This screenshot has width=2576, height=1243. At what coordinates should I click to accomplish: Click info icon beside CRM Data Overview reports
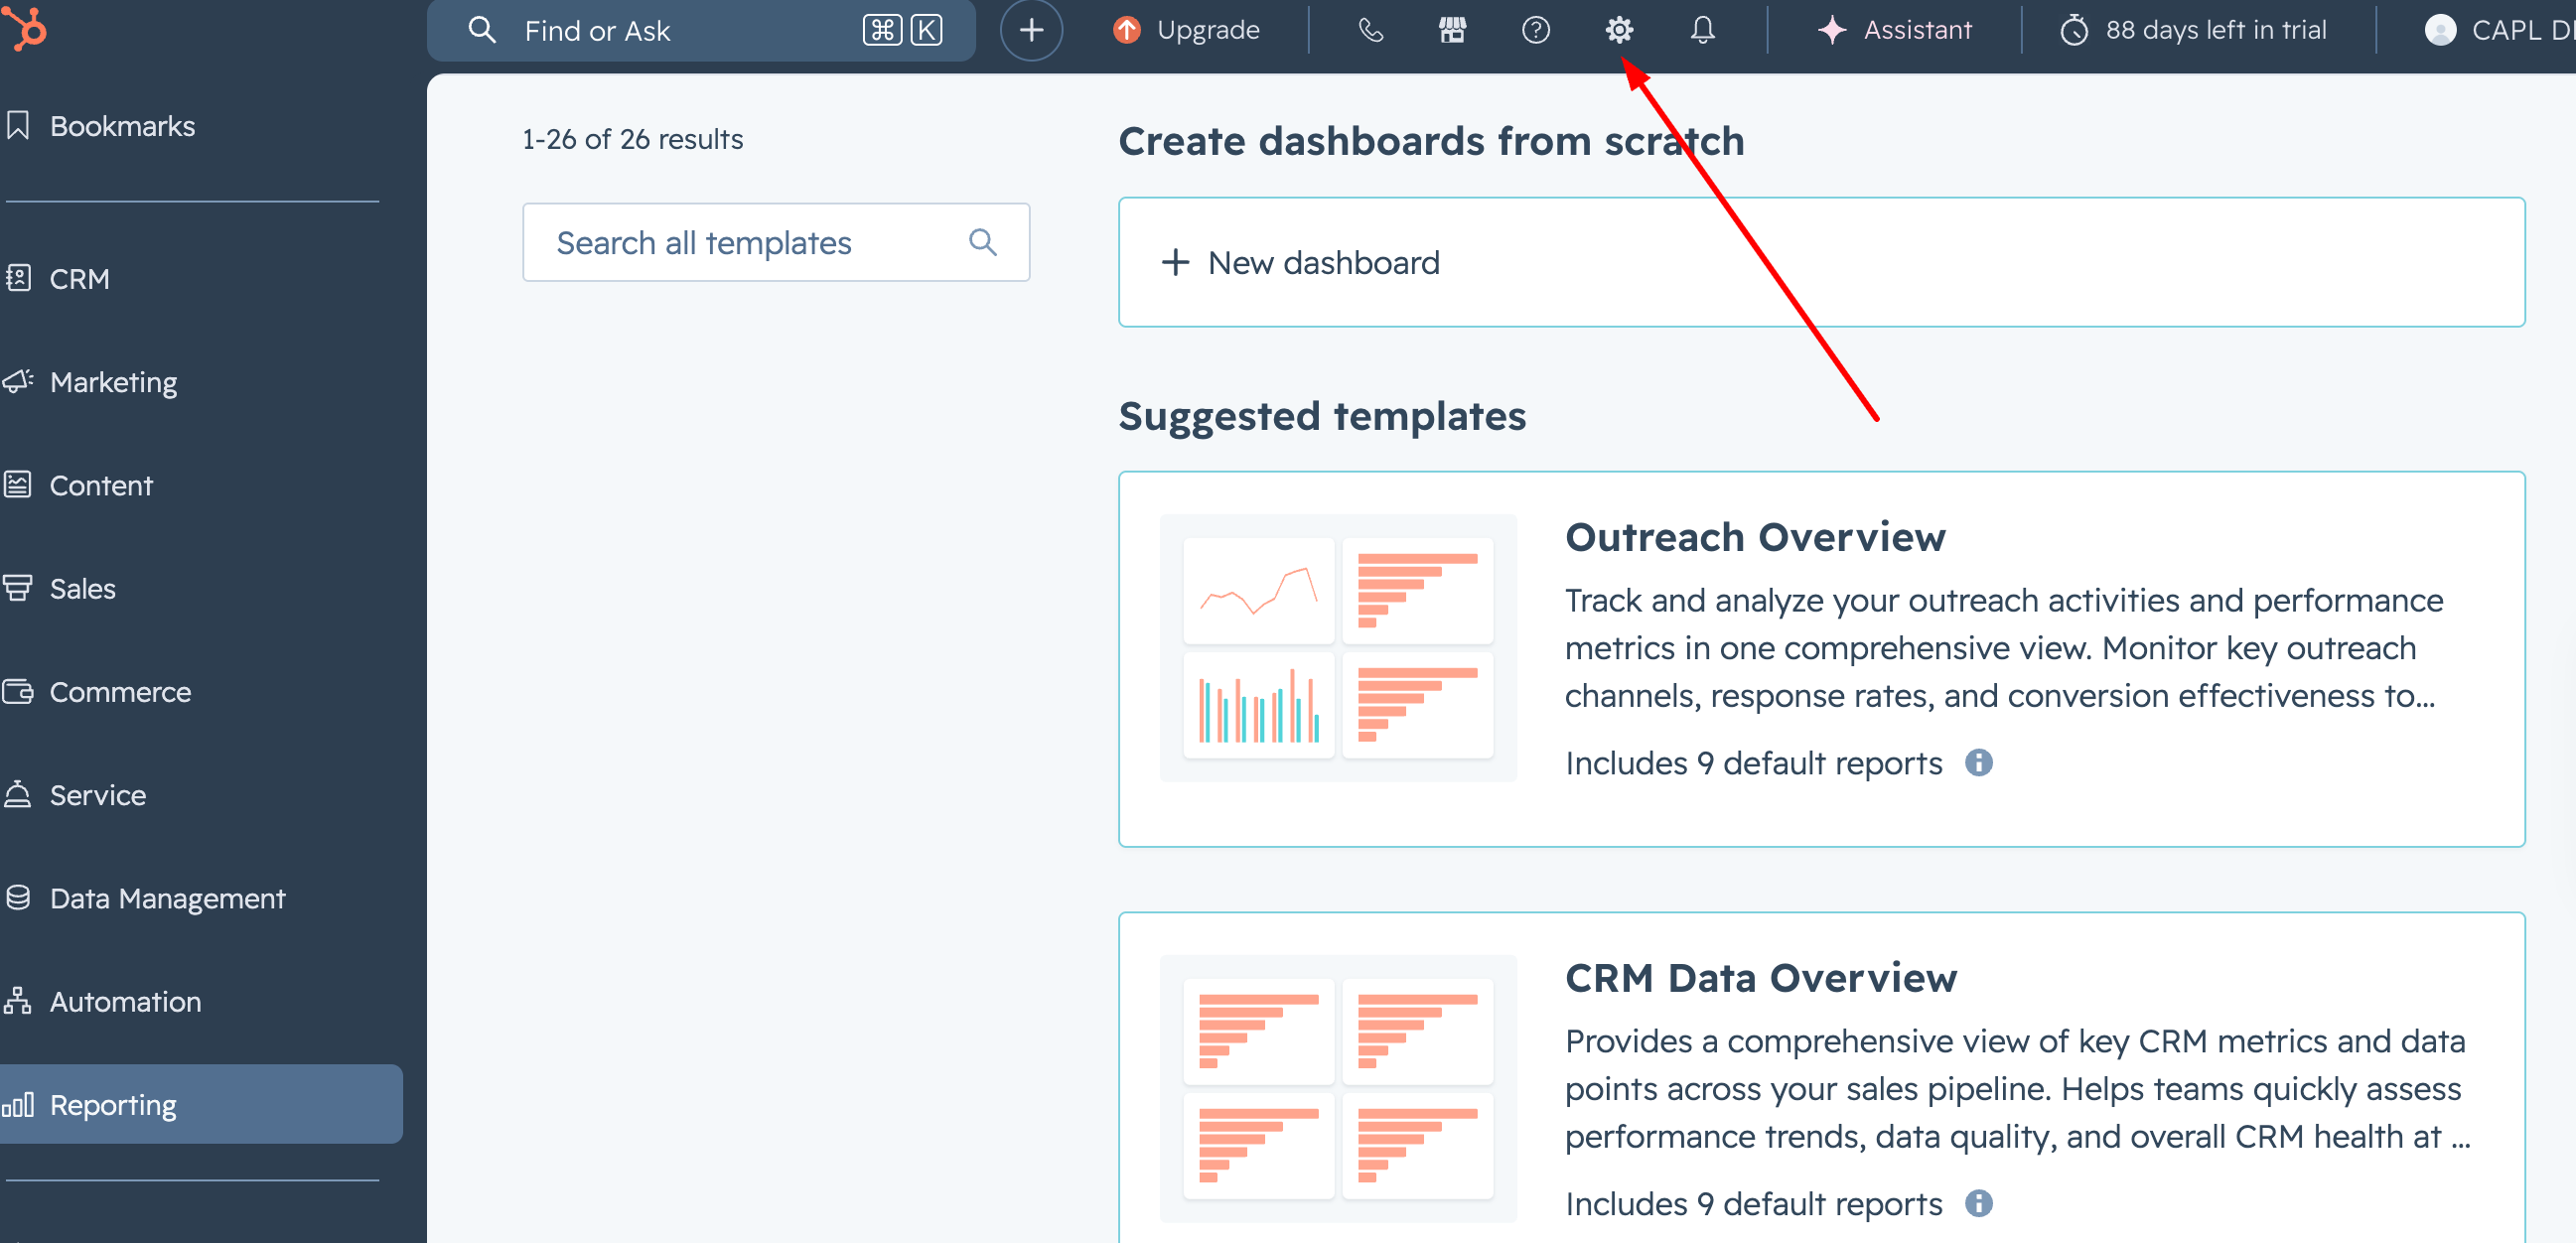pyautogui.click(x=1978, y=1203)
